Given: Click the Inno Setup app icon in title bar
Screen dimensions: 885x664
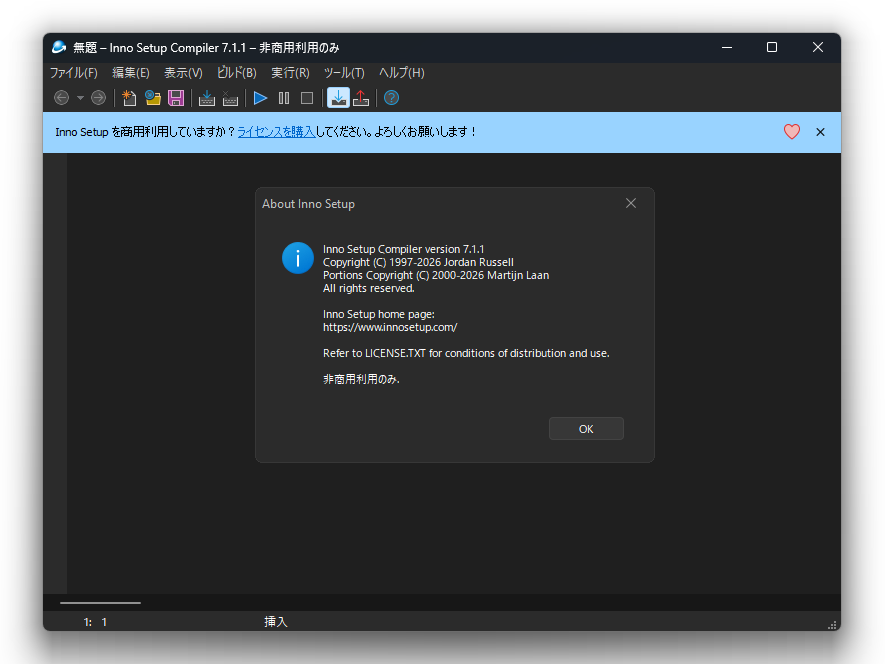Looking at the screenshot, I should pos(59,47).
